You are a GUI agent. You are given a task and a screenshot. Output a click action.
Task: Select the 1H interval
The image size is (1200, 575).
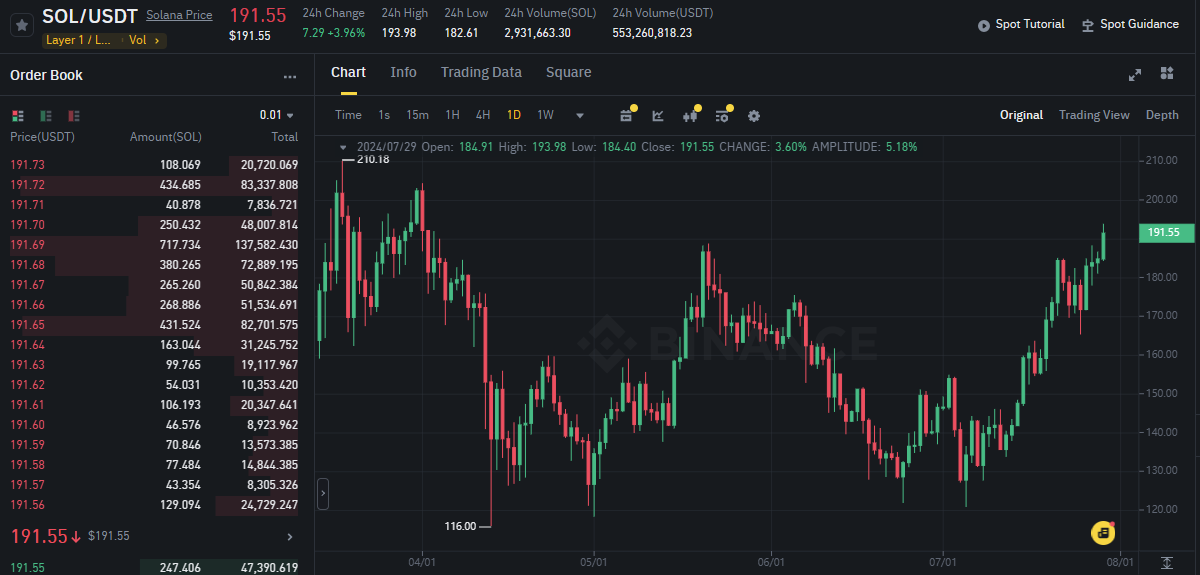[452, 115]
